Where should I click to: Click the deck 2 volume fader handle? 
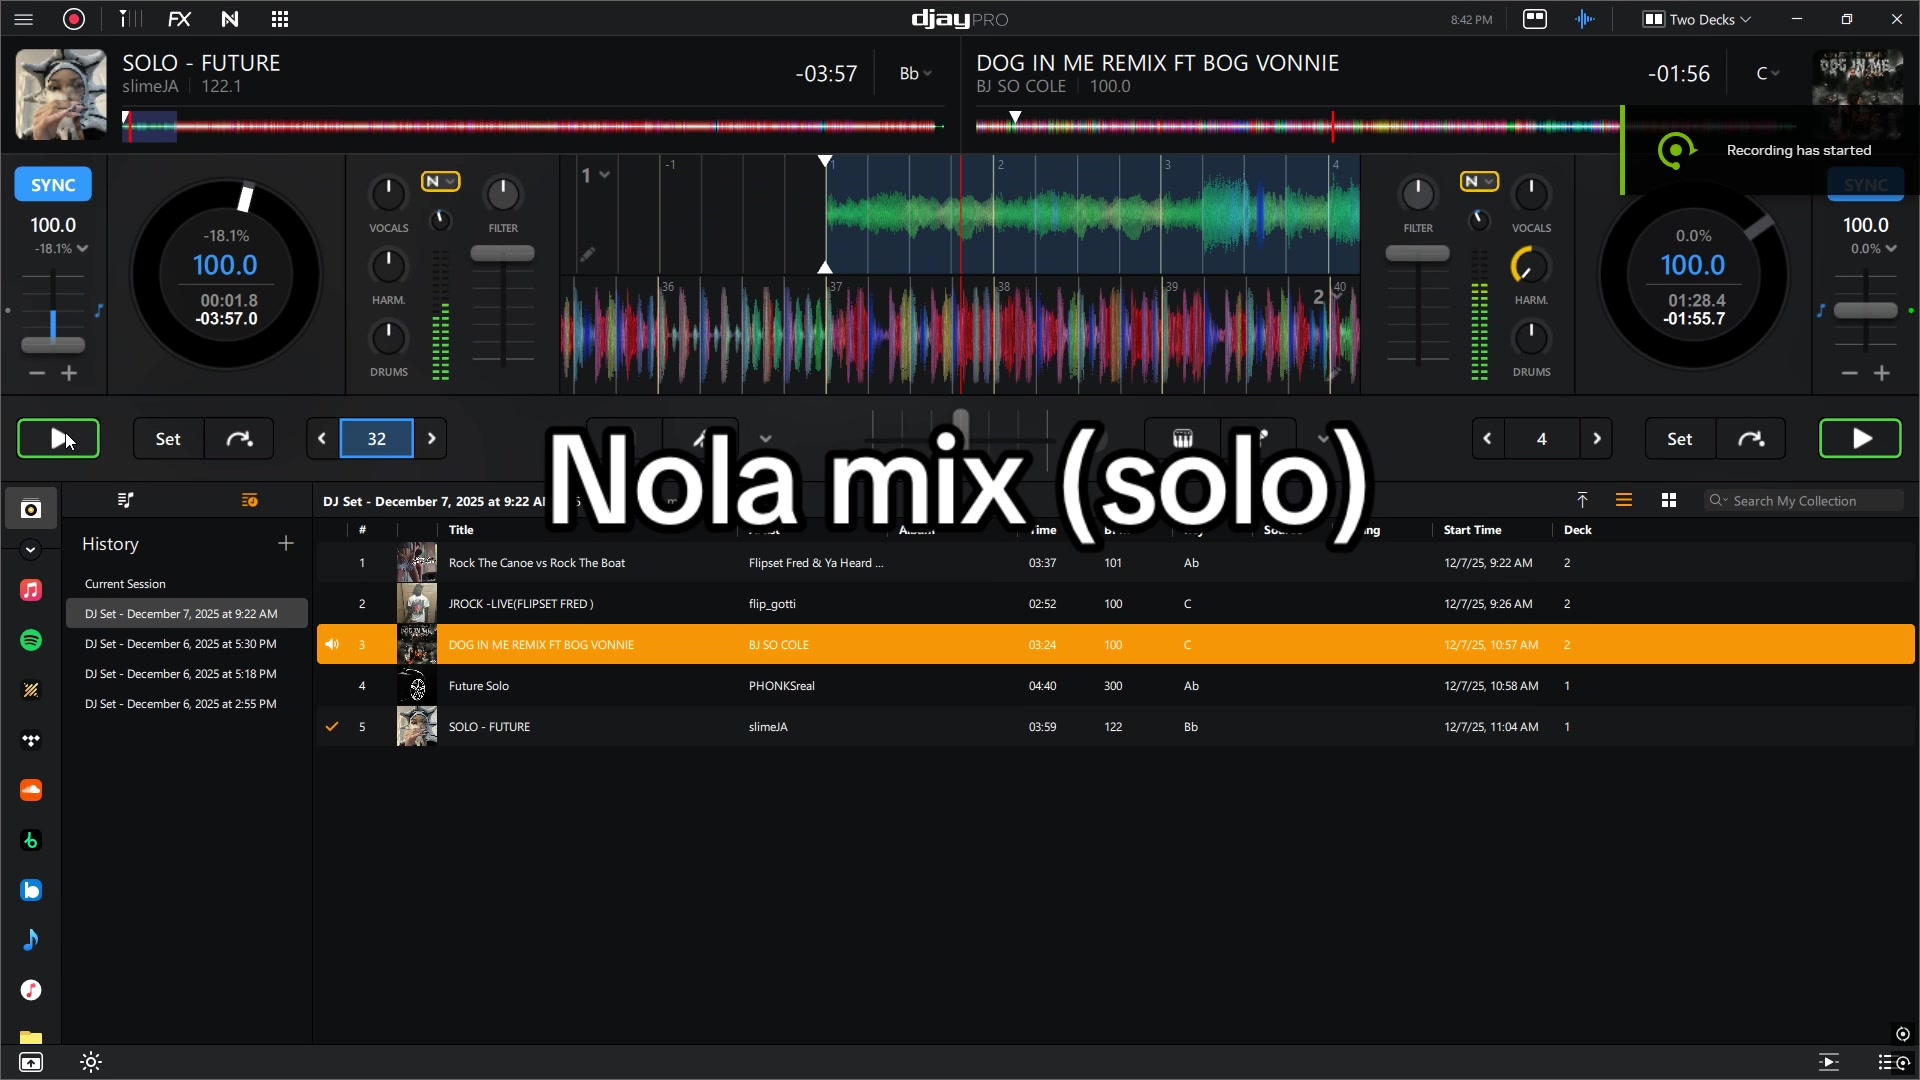(x=1417, y=253)
